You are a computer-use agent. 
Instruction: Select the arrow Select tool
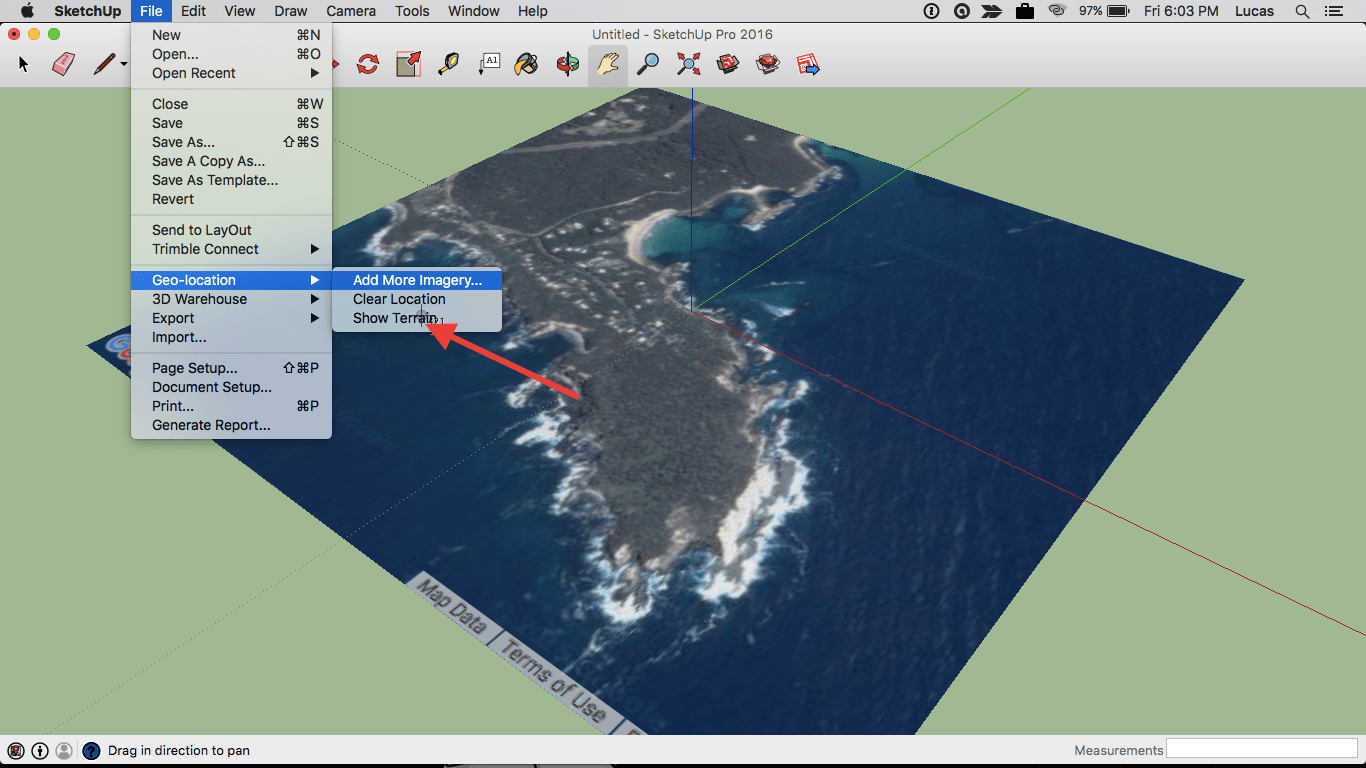coord(24,65)
